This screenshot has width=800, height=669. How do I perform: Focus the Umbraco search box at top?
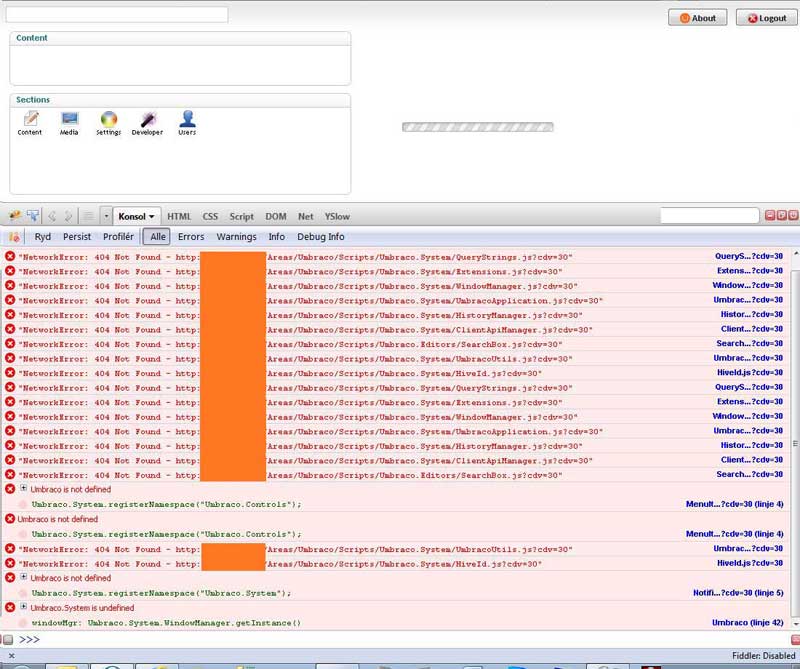pyautogui.click(x=117, y=14)
